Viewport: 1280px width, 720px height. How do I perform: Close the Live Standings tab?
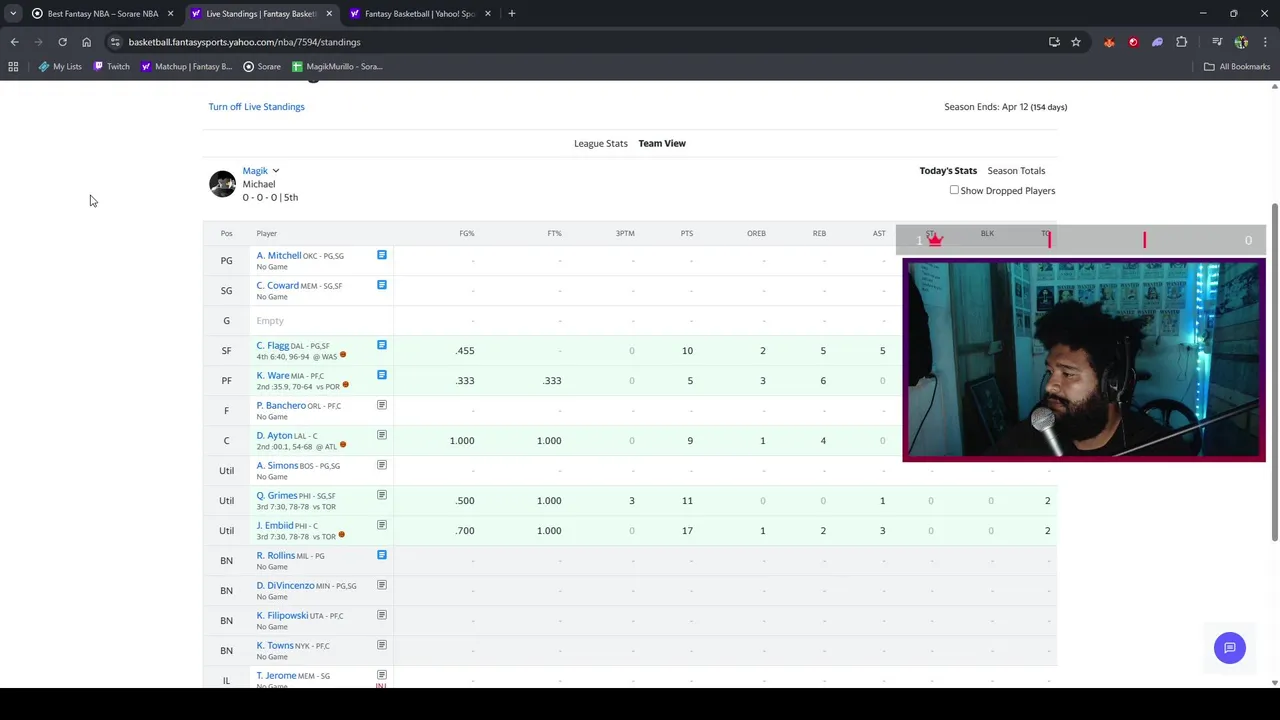pyautogui.click(x=329, y=13)
